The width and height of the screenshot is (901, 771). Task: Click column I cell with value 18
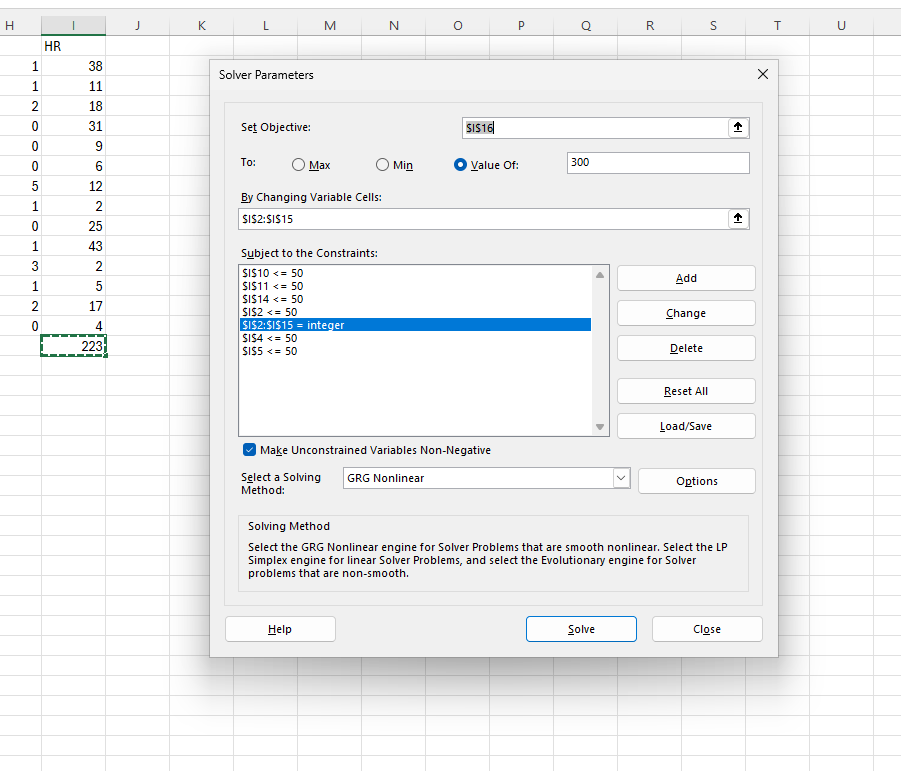[73, 106]
